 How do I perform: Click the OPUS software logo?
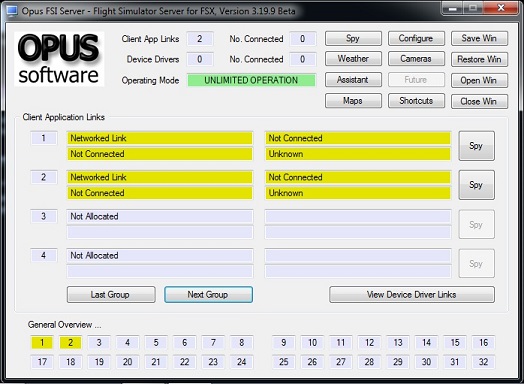coord(59,59)
